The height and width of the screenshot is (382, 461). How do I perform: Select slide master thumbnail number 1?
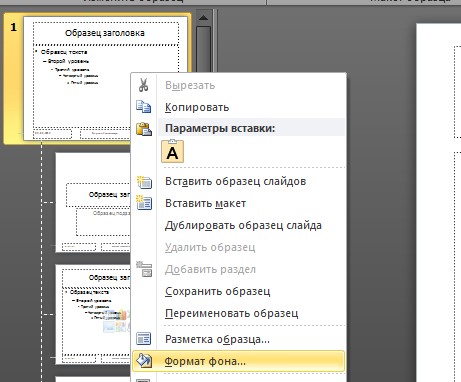point(97,79)
